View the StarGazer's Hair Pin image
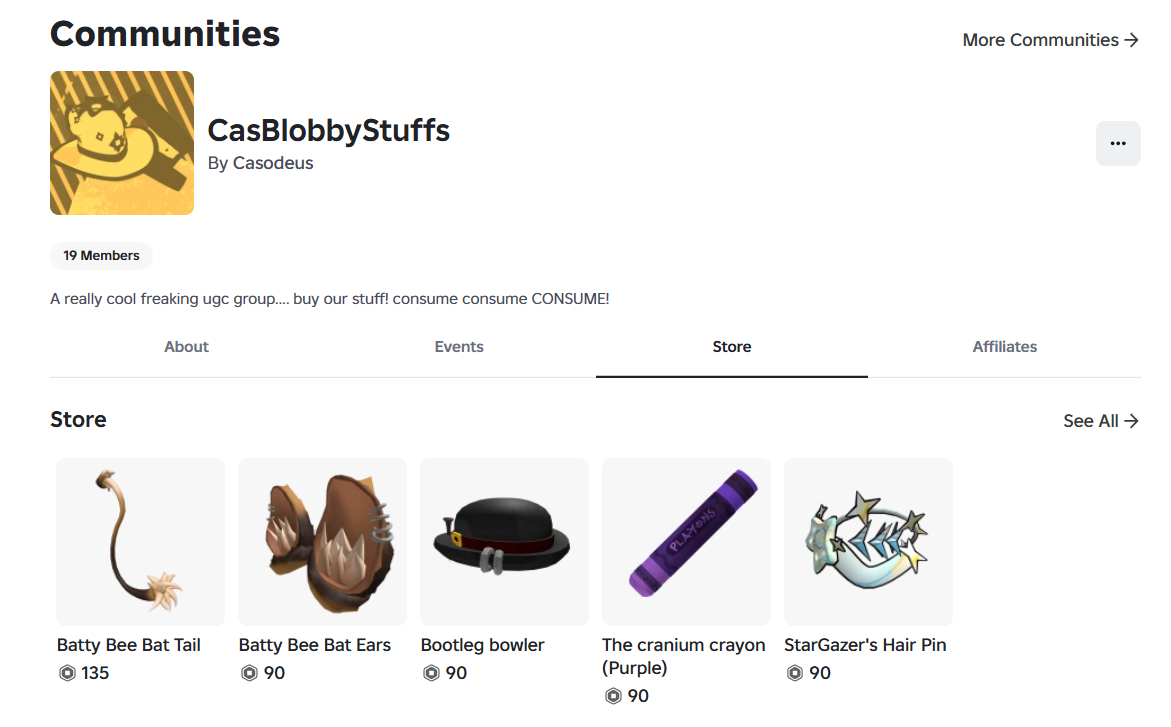Viewport: 1171px width, 727px height. coord(868,542)
